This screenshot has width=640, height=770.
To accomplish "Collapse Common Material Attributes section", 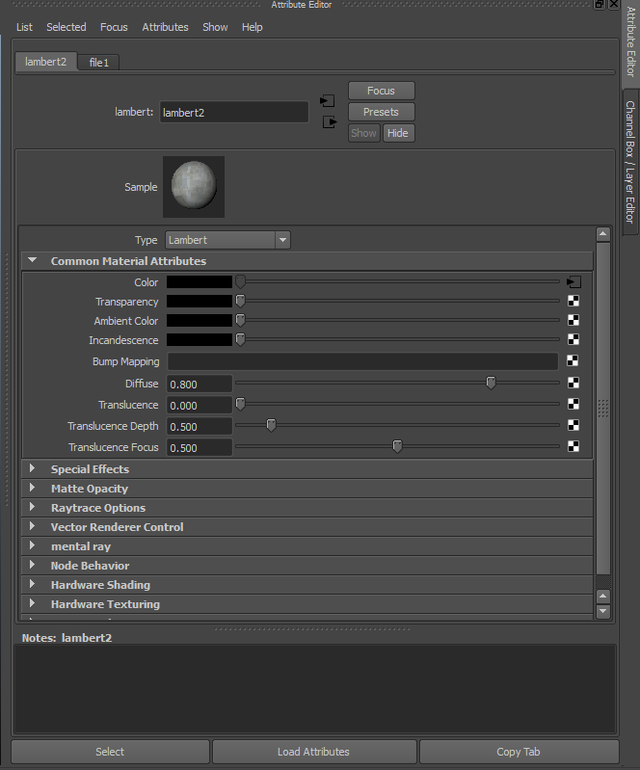I will coord(32,260).
